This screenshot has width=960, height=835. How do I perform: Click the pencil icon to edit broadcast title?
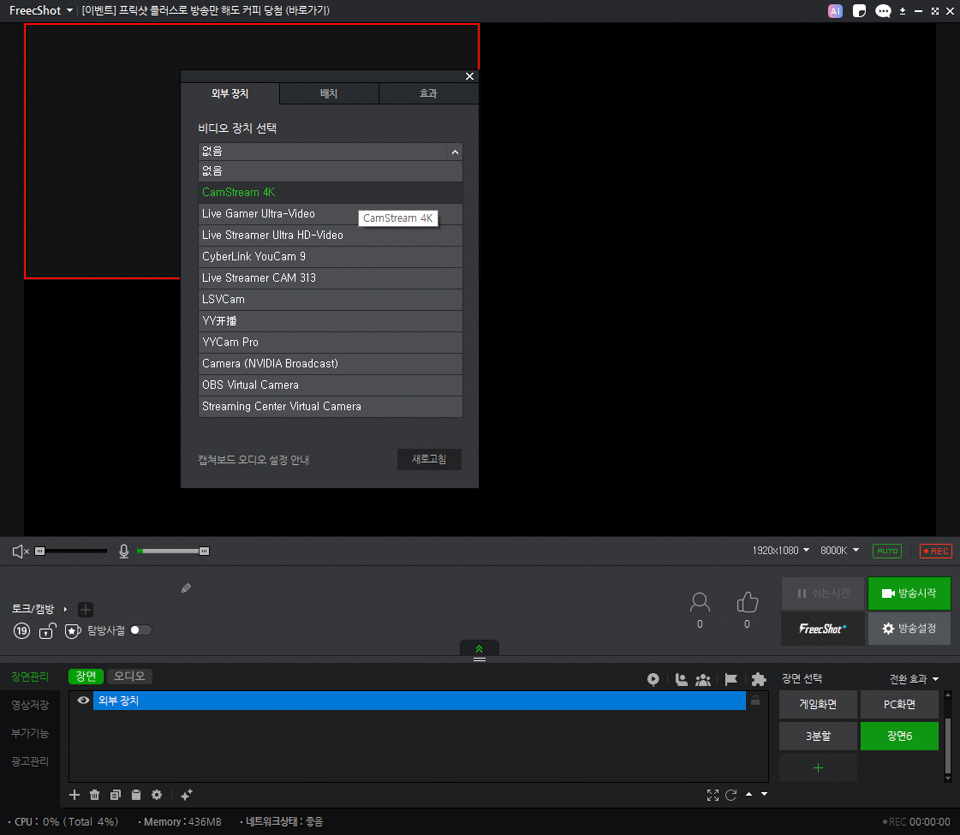(x=186, y=588)
